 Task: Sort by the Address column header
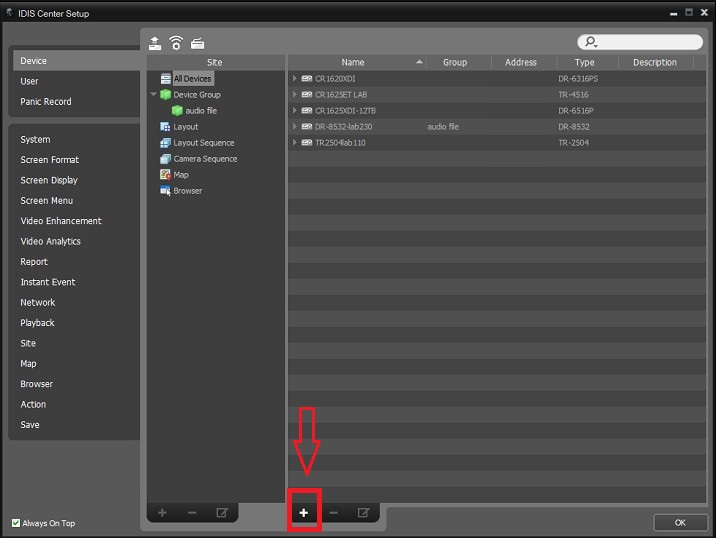click(x=524, y=62)
